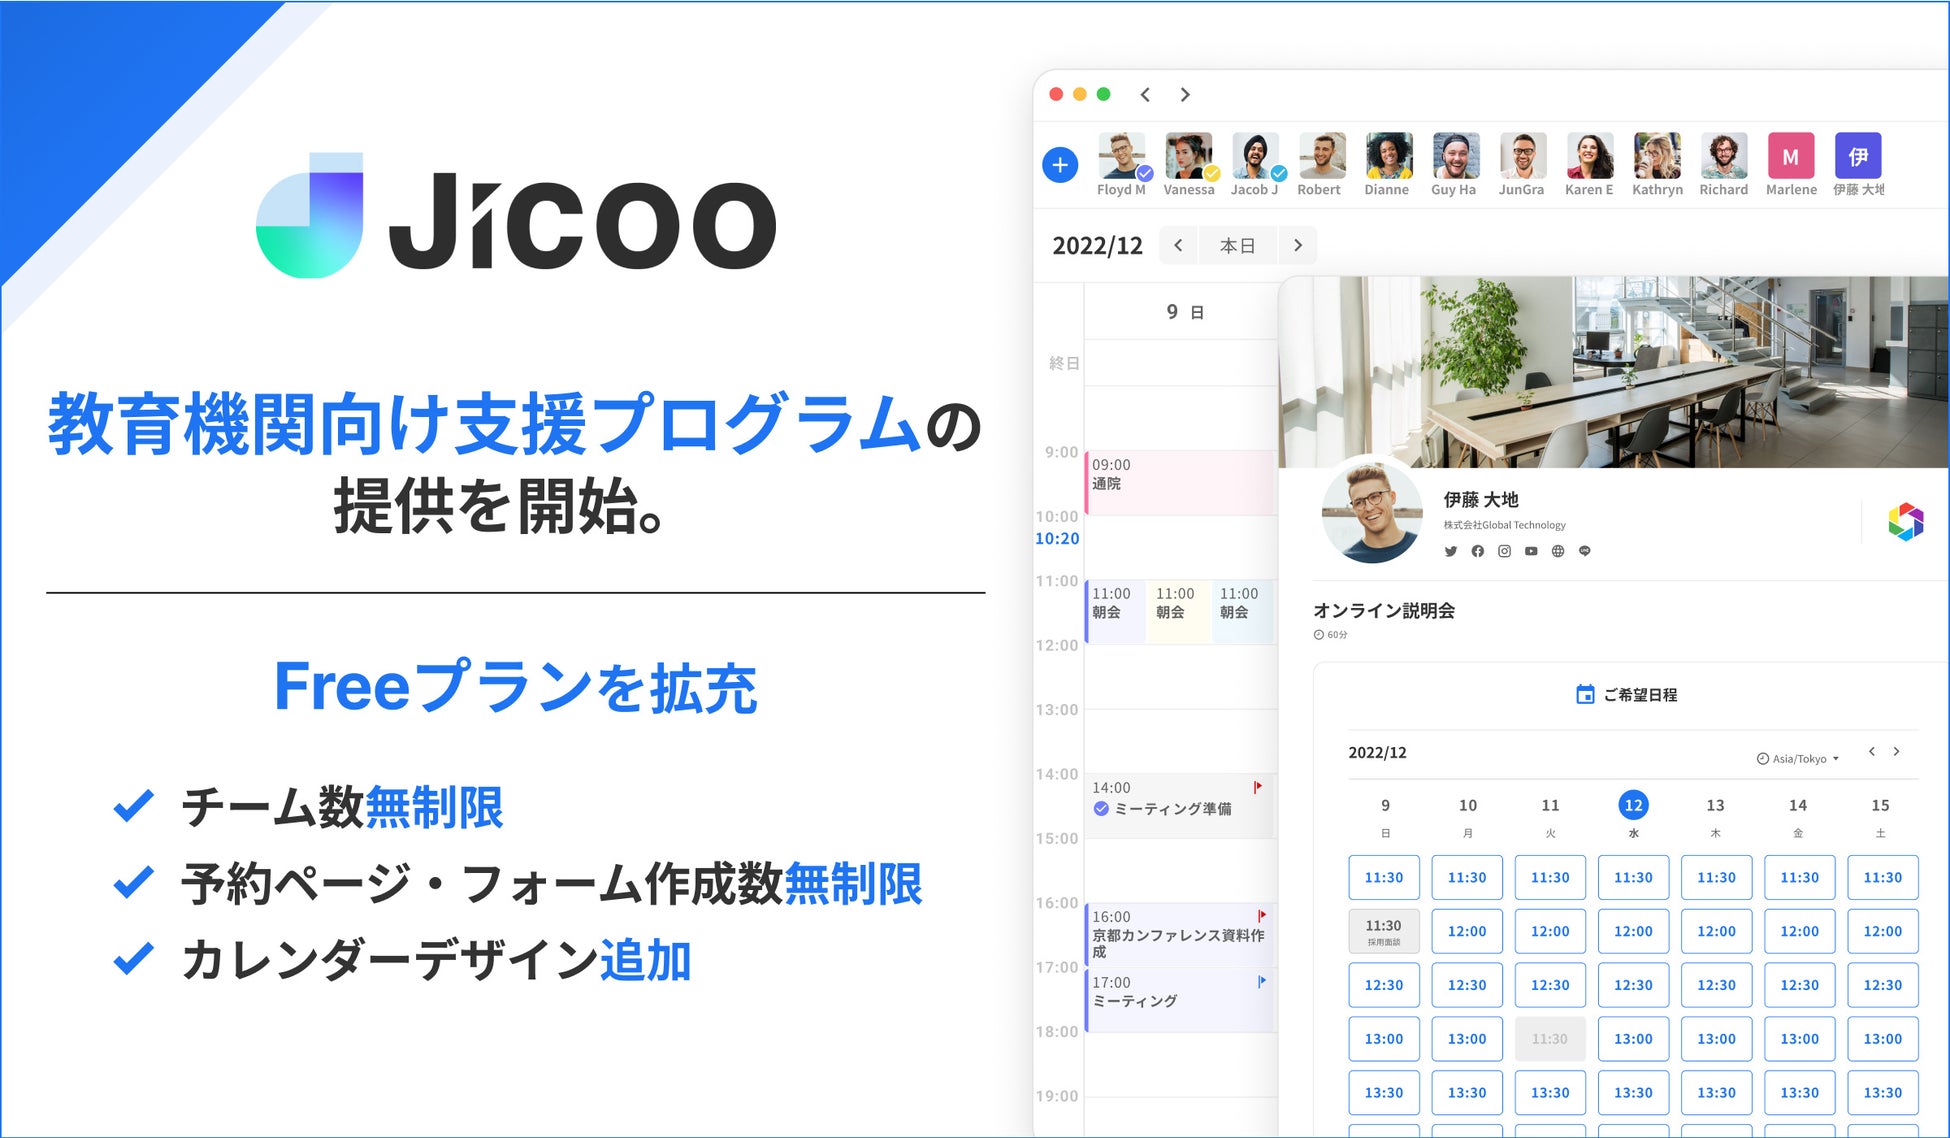The width and height of the screenshot is (1950, 1138).
Task: Click the blue add member plus icon
Action: point(1060,165)
